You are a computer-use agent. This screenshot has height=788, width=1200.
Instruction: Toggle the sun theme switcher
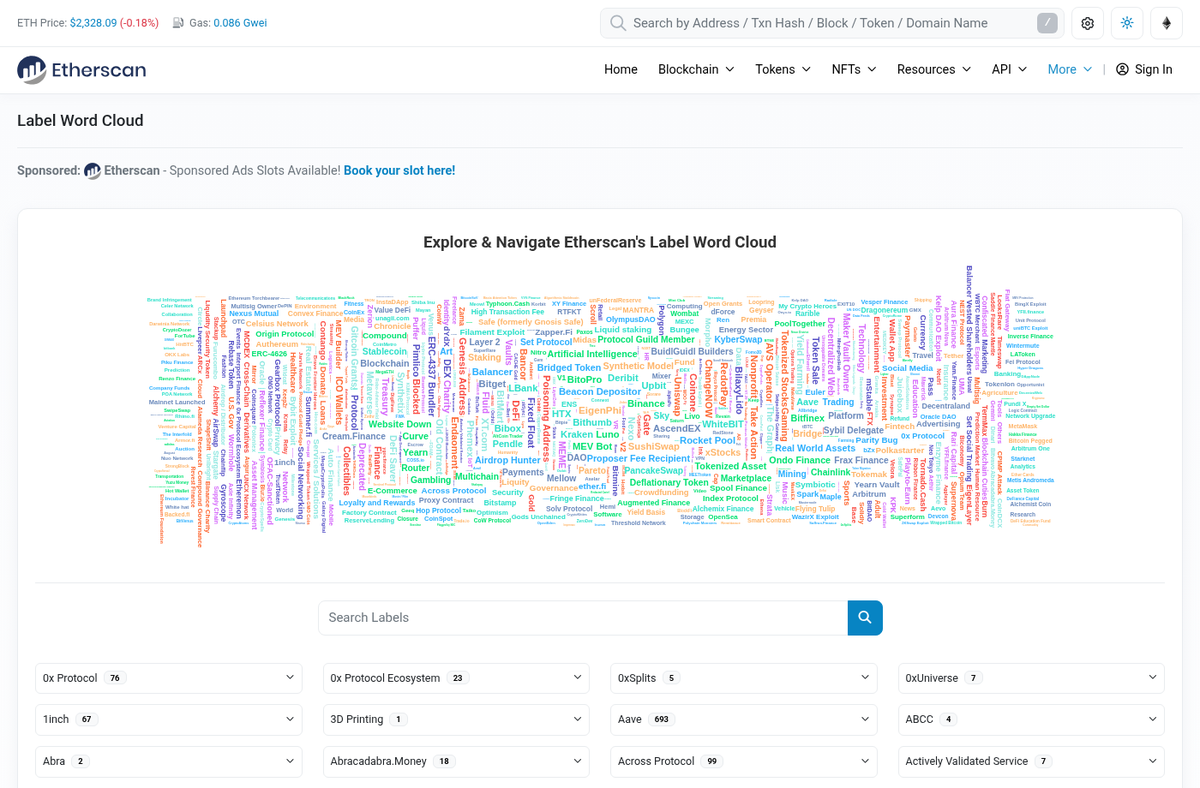tap(1127, 23)
